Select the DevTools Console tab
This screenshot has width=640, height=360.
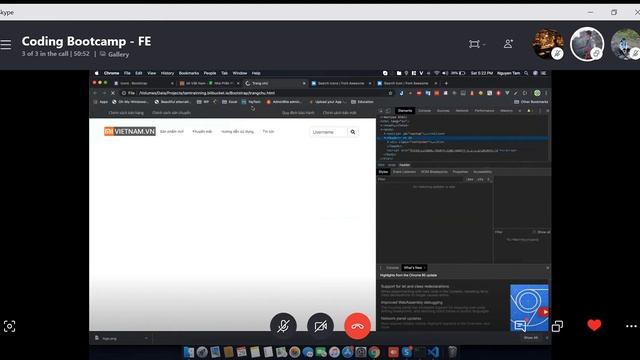click(x=424, y=111)
